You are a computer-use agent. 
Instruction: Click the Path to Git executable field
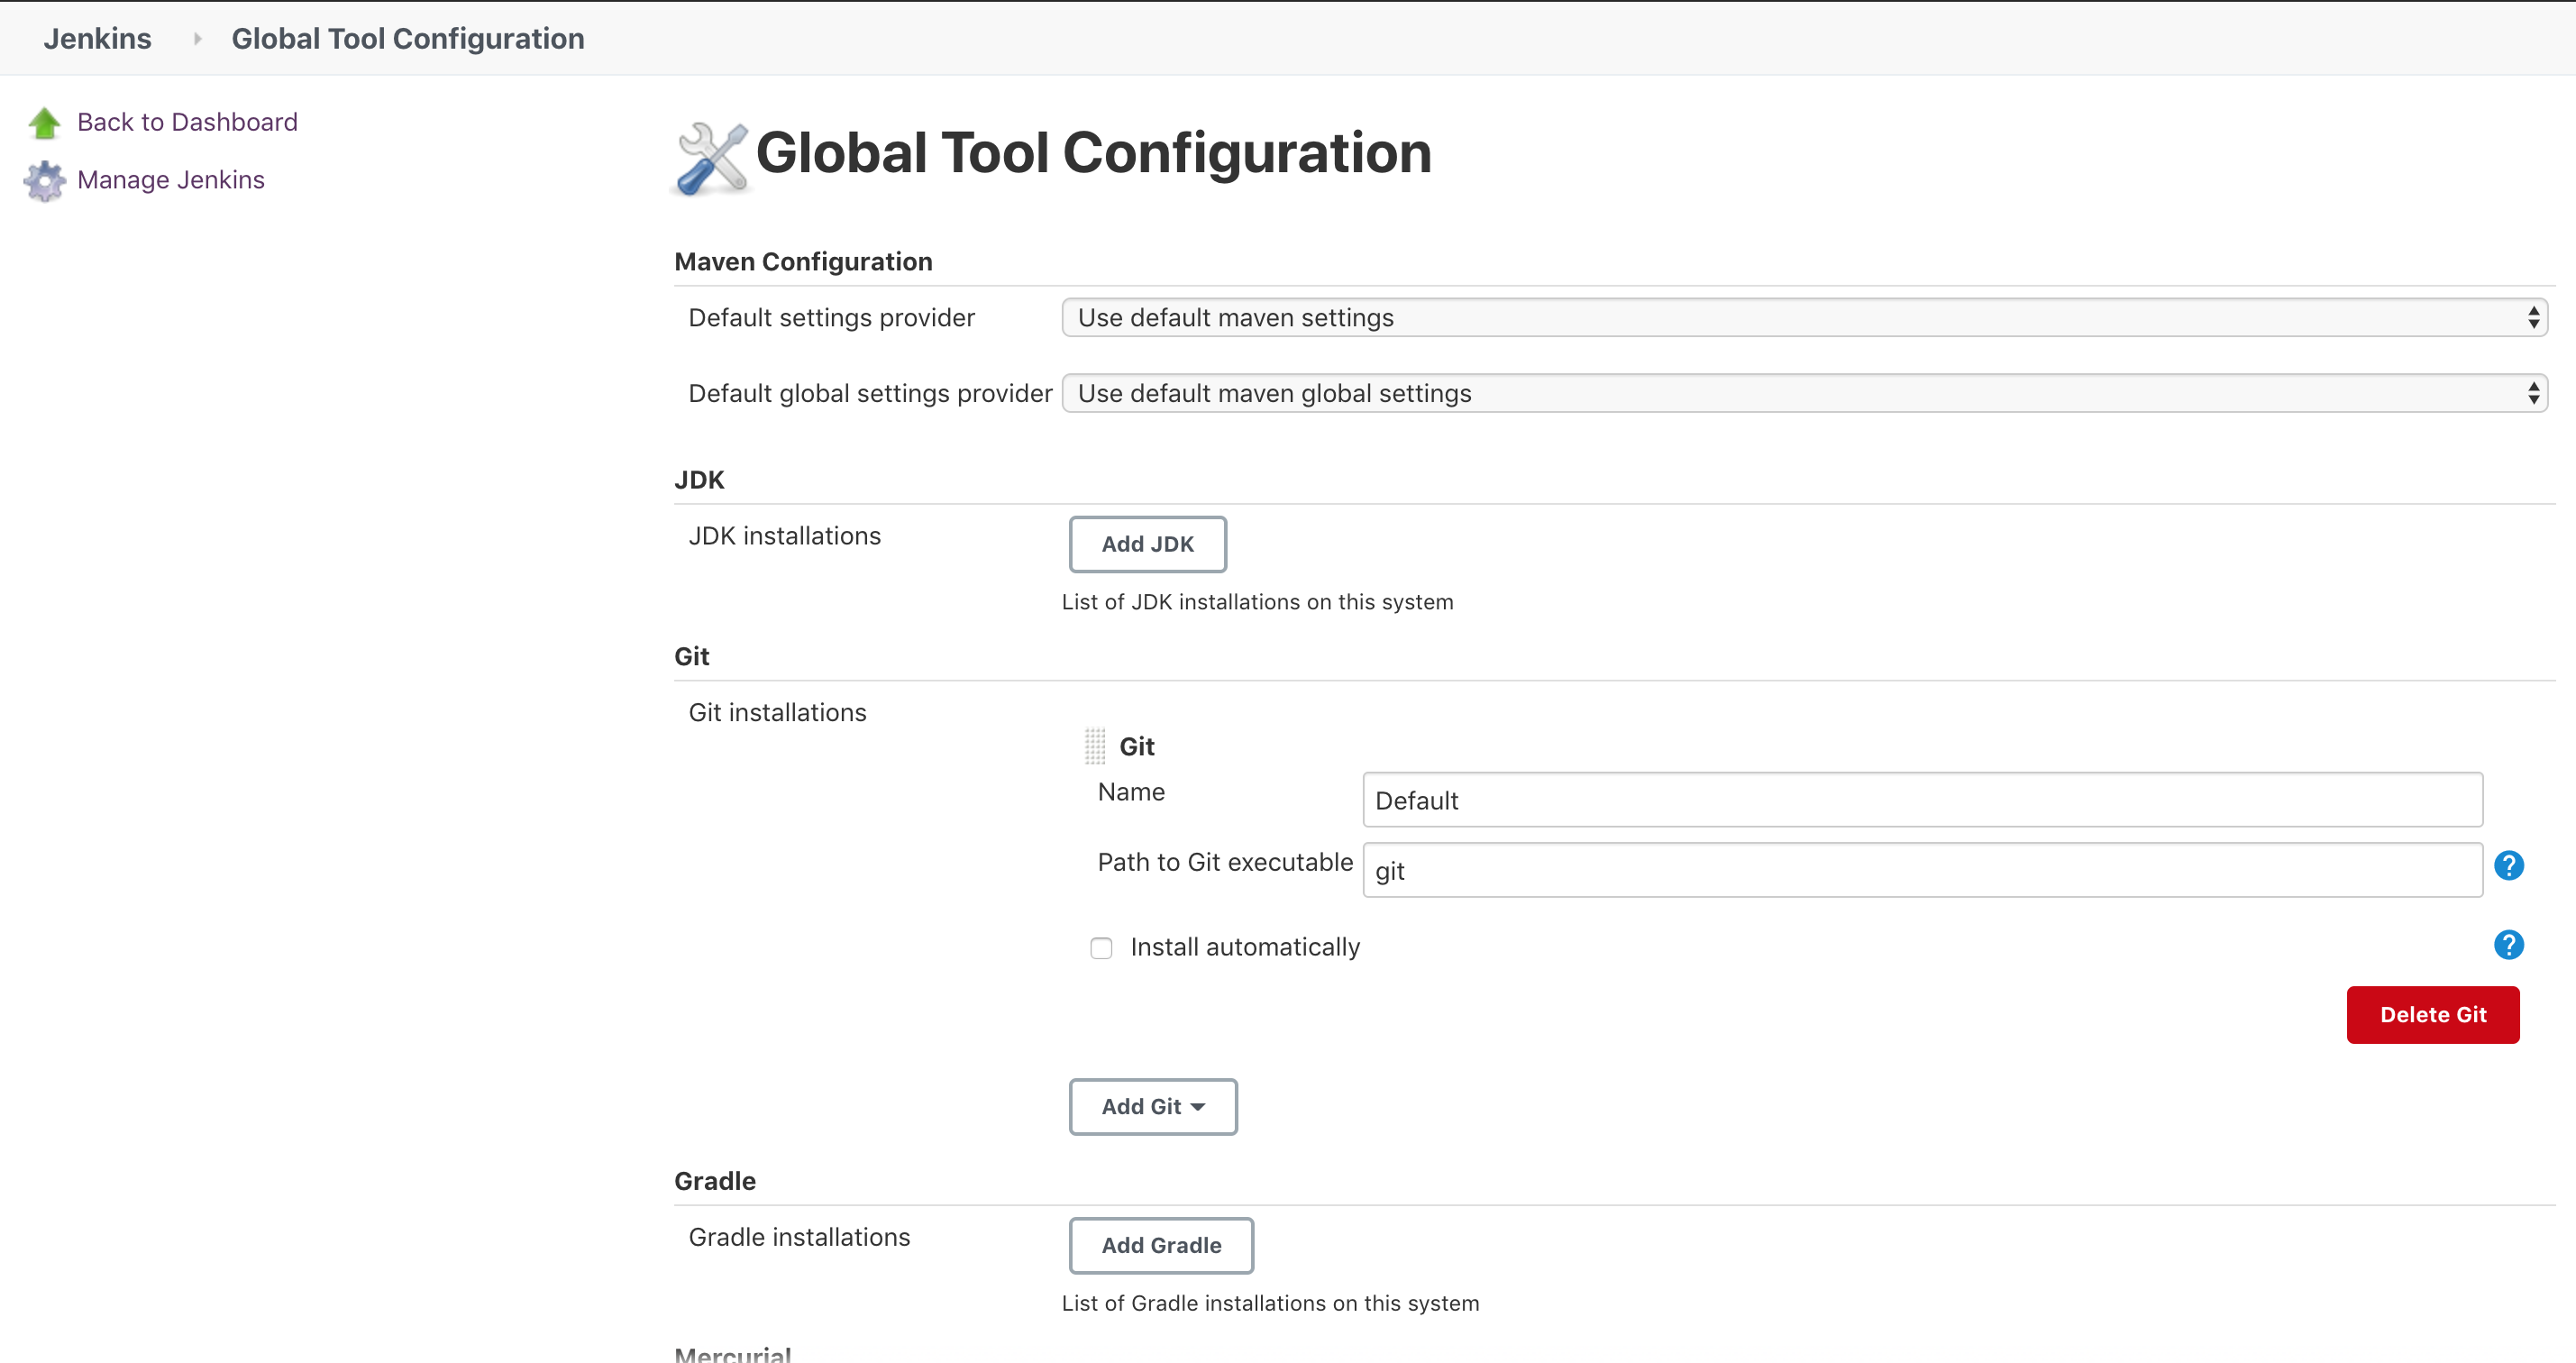tap(1921, 870)
